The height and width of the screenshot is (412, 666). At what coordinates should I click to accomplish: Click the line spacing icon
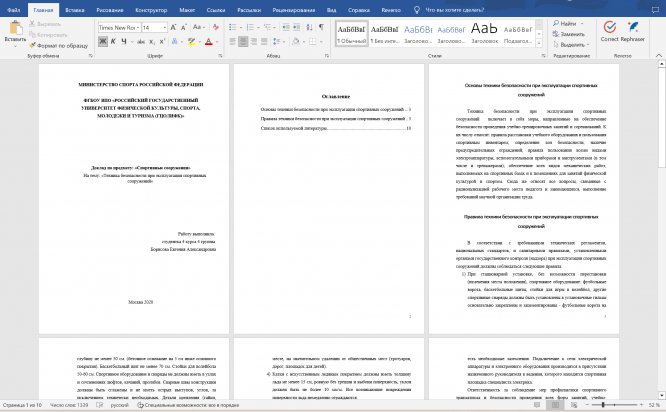pos(276,42)
